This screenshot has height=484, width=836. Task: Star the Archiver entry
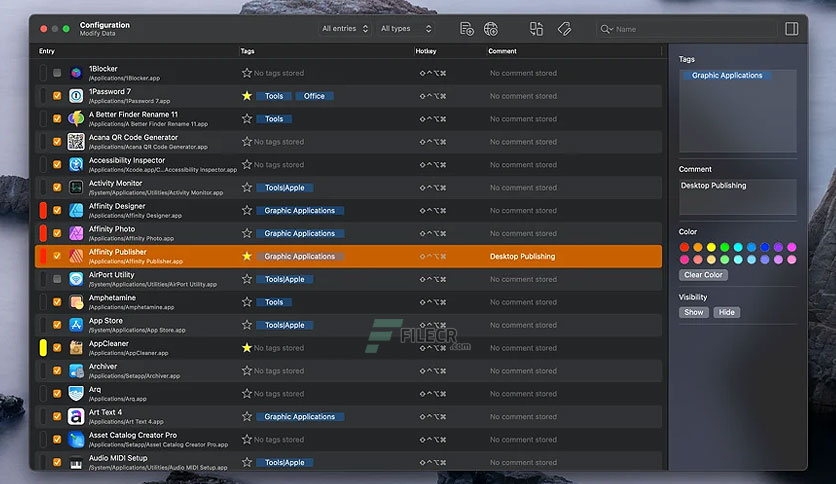(246, 371)
